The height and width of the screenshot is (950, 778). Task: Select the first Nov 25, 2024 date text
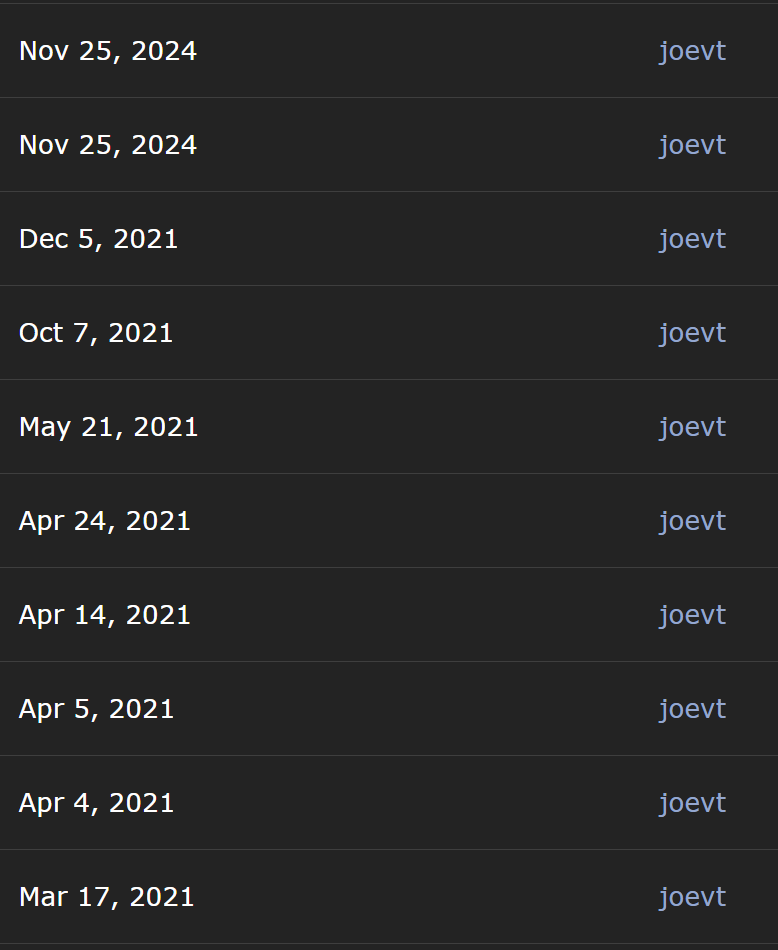coord(108,51)
